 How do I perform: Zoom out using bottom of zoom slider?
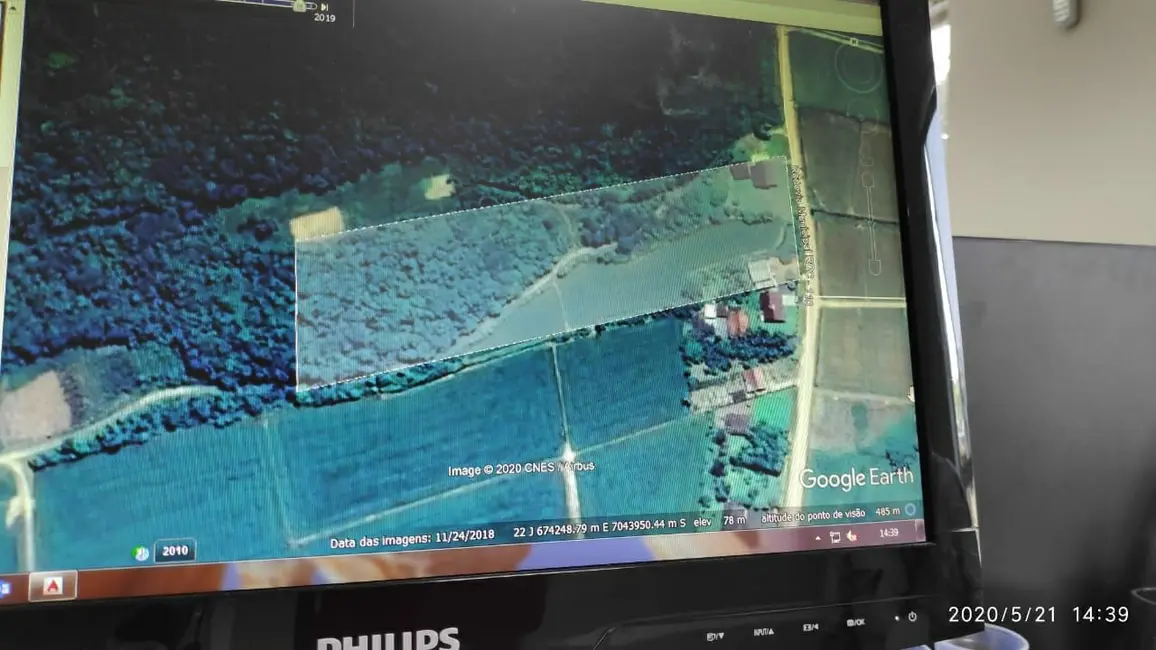click(874, 268)
